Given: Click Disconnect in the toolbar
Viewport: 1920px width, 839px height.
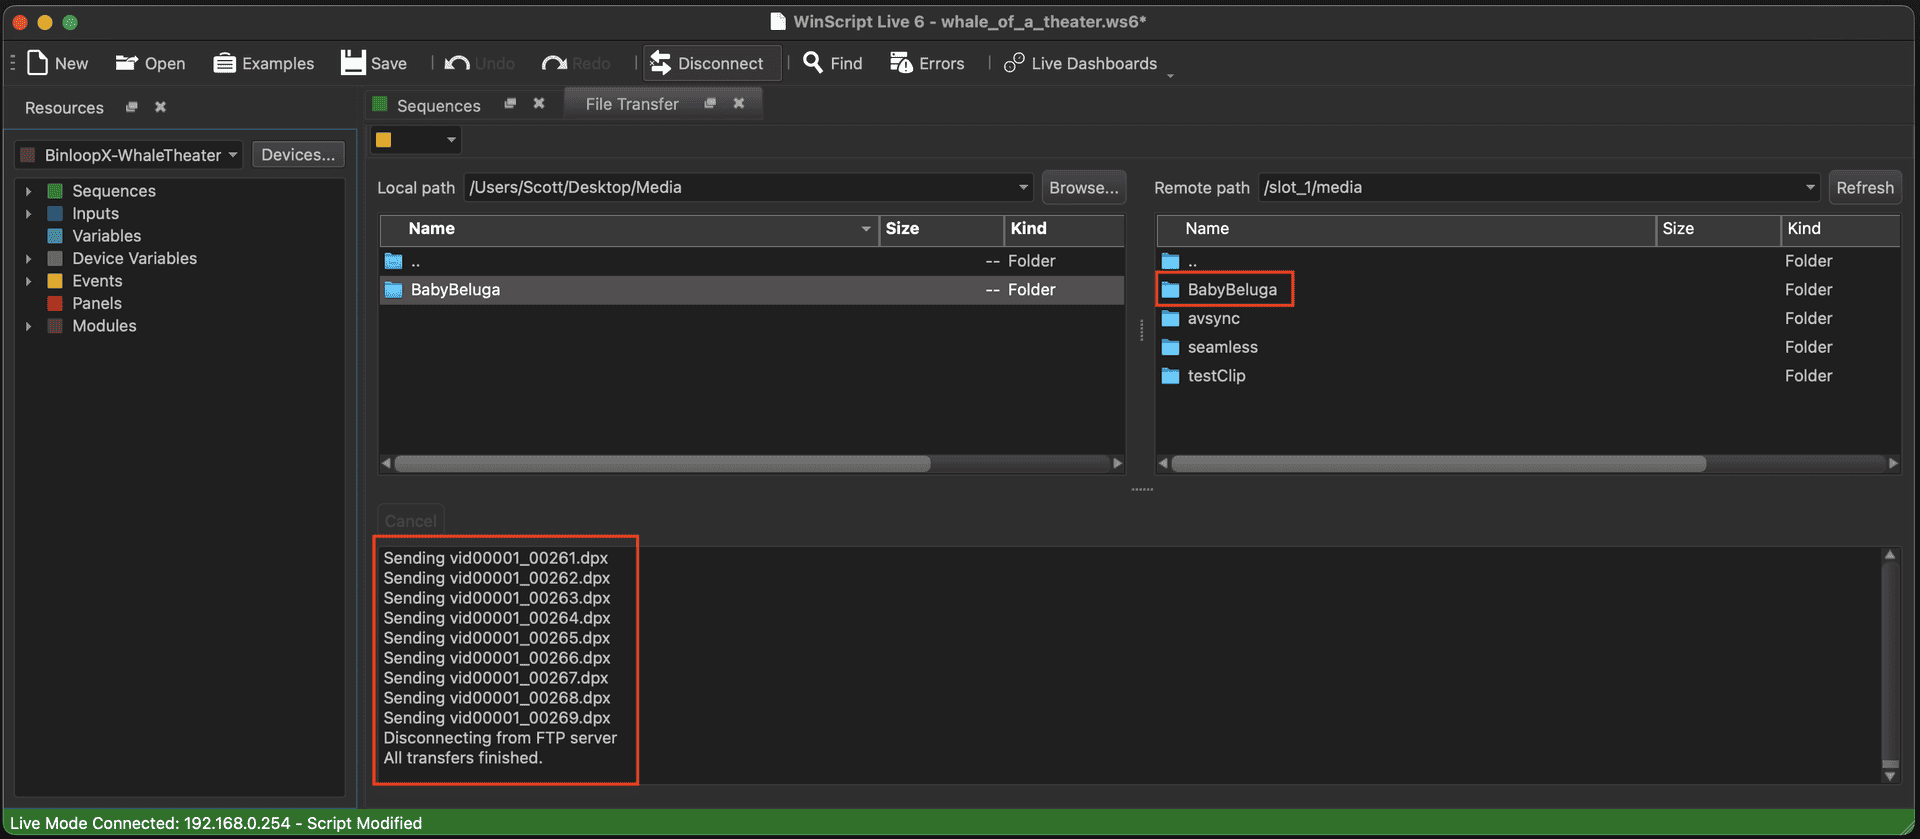Looking at the screenshot, I should (708, 63).
